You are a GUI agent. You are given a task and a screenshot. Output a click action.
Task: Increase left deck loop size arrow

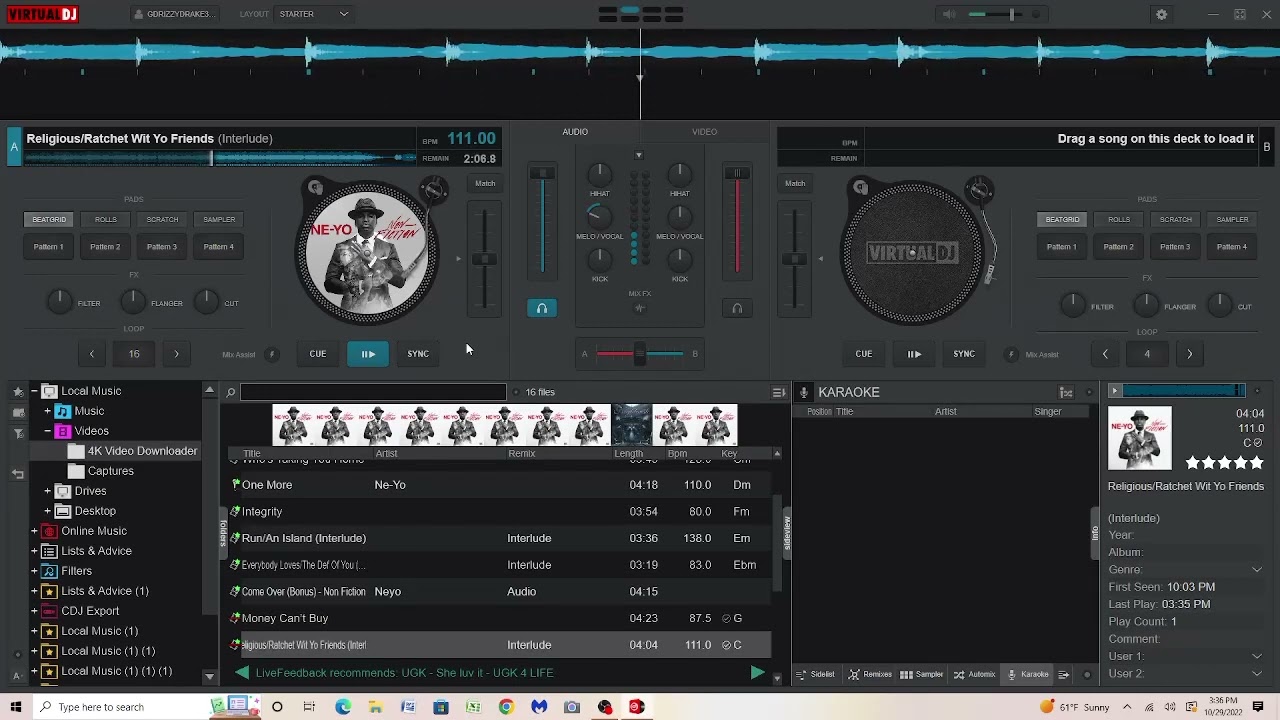coord(176,354)
